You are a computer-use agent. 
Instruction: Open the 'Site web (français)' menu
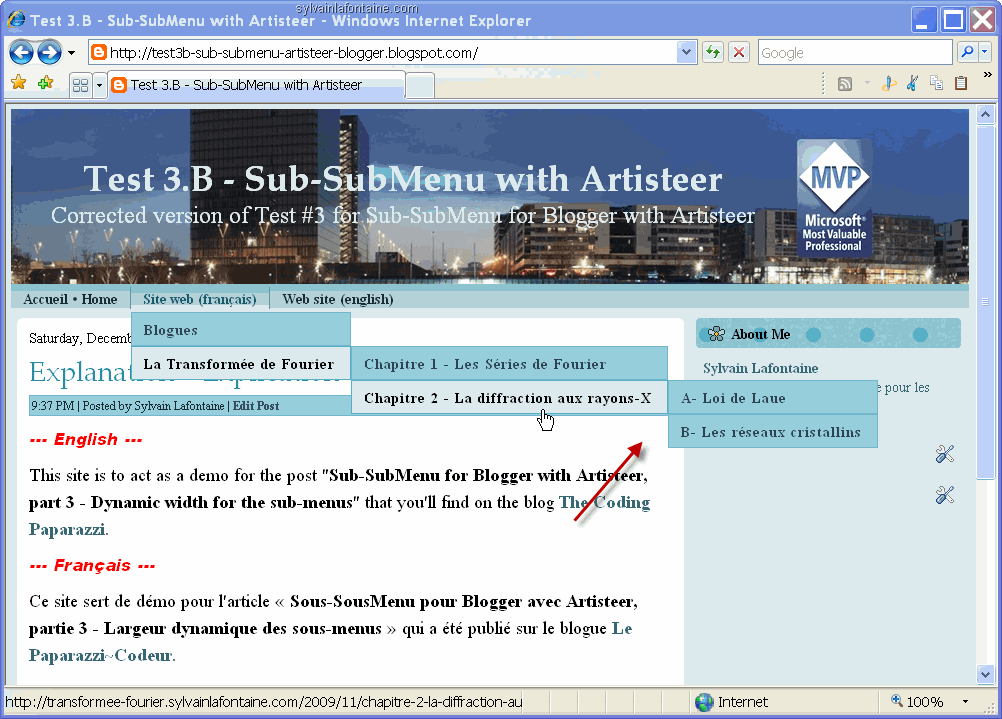coord(199,299)
